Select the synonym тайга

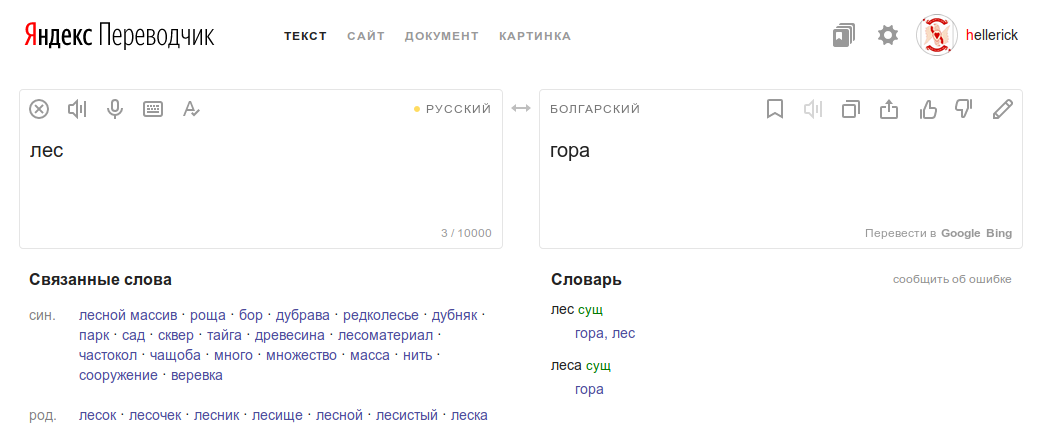224,335
